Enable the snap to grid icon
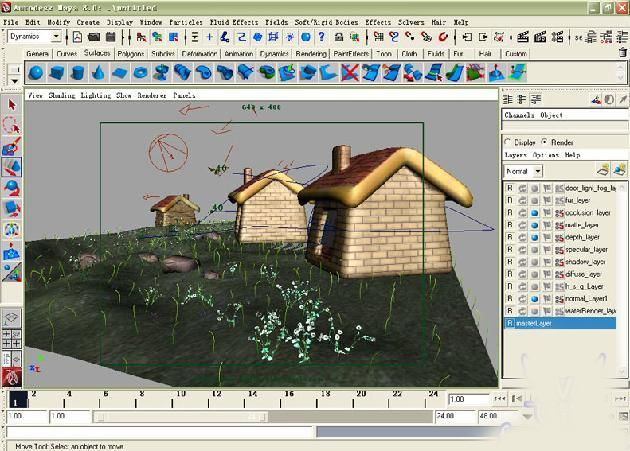 coord(378,37)
